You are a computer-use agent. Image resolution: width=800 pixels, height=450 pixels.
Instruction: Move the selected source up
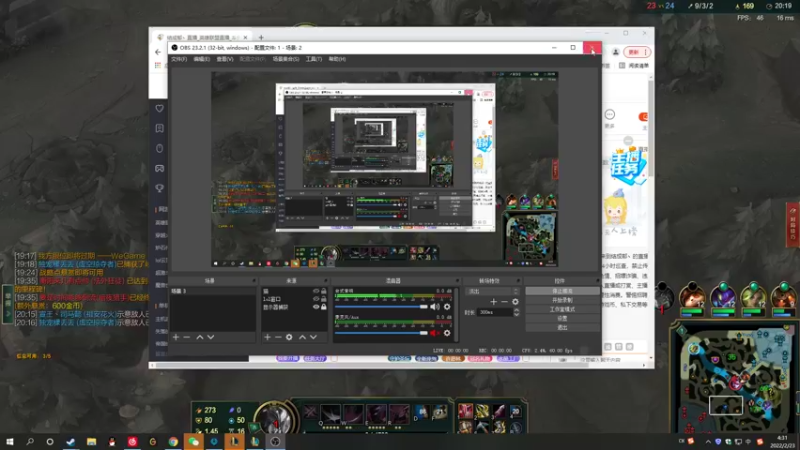click(302, 337)
